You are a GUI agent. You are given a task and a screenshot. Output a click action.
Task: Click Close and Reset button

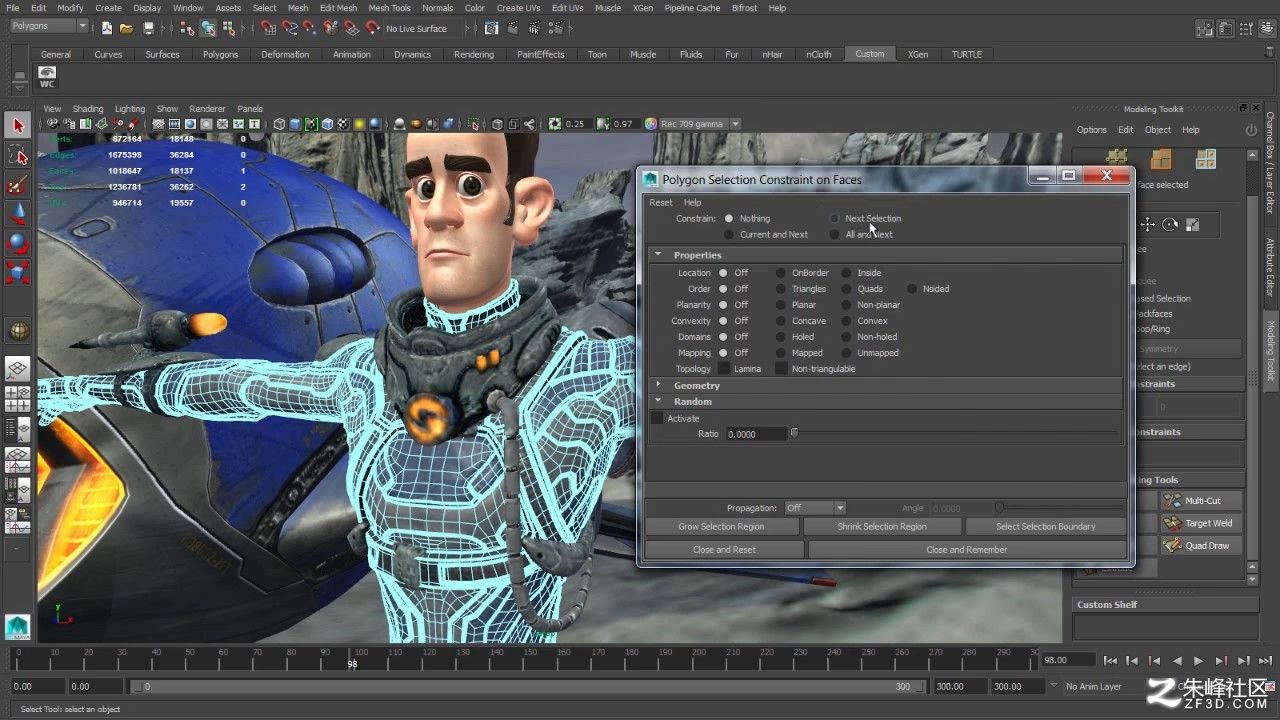[x=724, y=549]
